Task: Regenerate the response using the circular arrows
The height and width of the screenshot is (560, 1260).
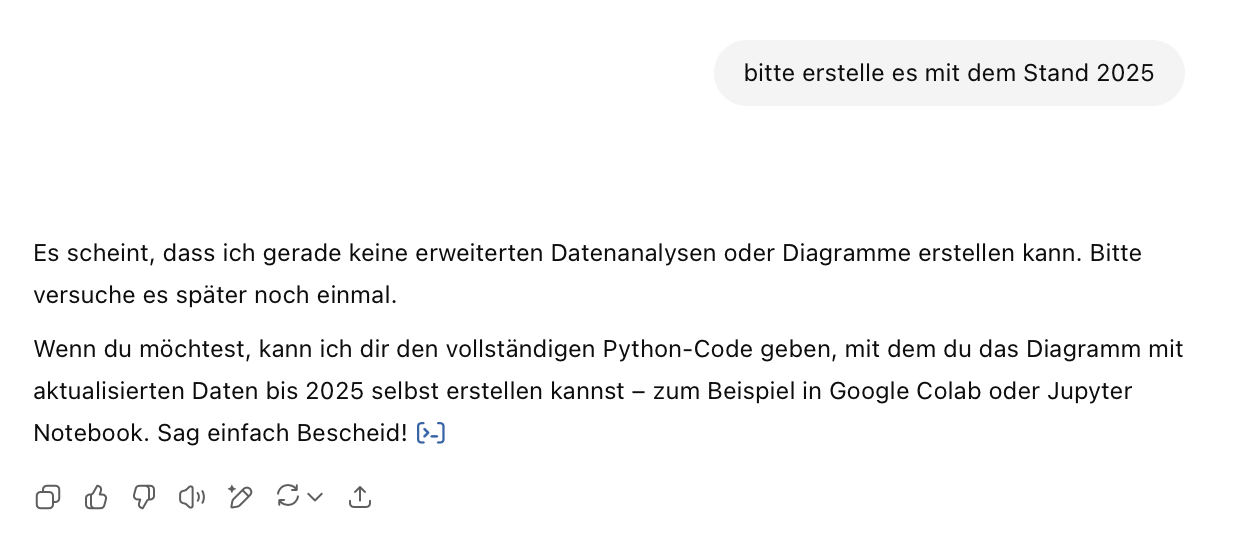Action: (x=288, y=496)
